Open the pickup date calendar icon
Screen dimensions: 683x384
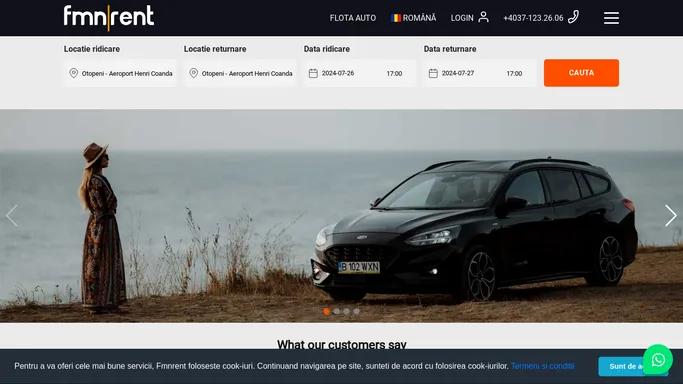point(313,73)
